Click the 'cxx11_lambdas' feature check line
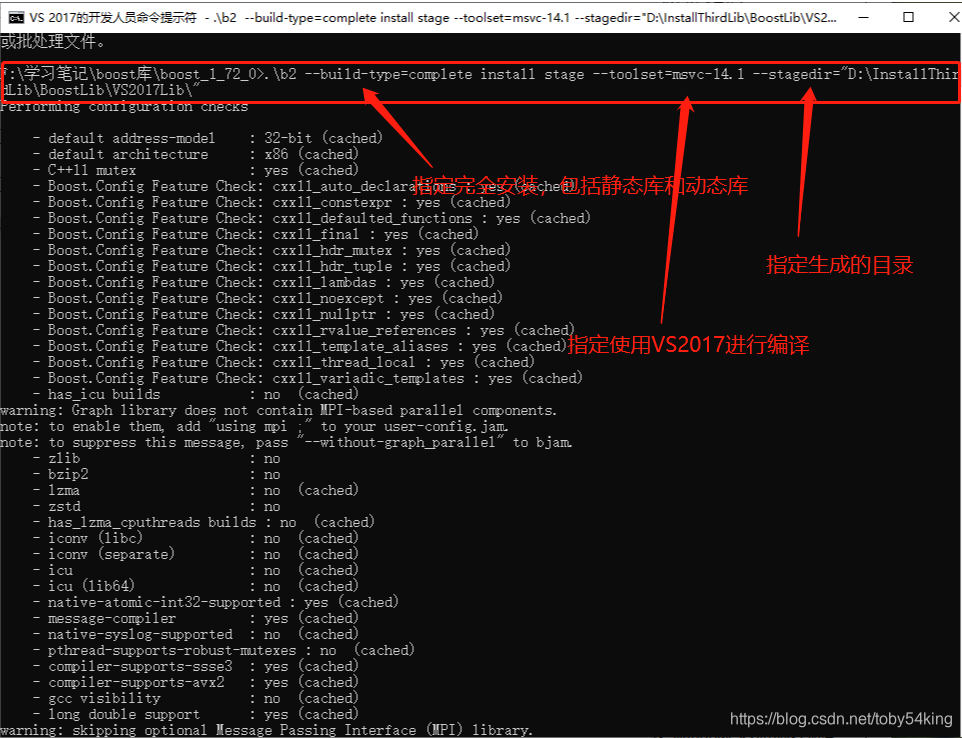Image resolution: width=962 pixels, height=738 pixels. tap(264, 282)
